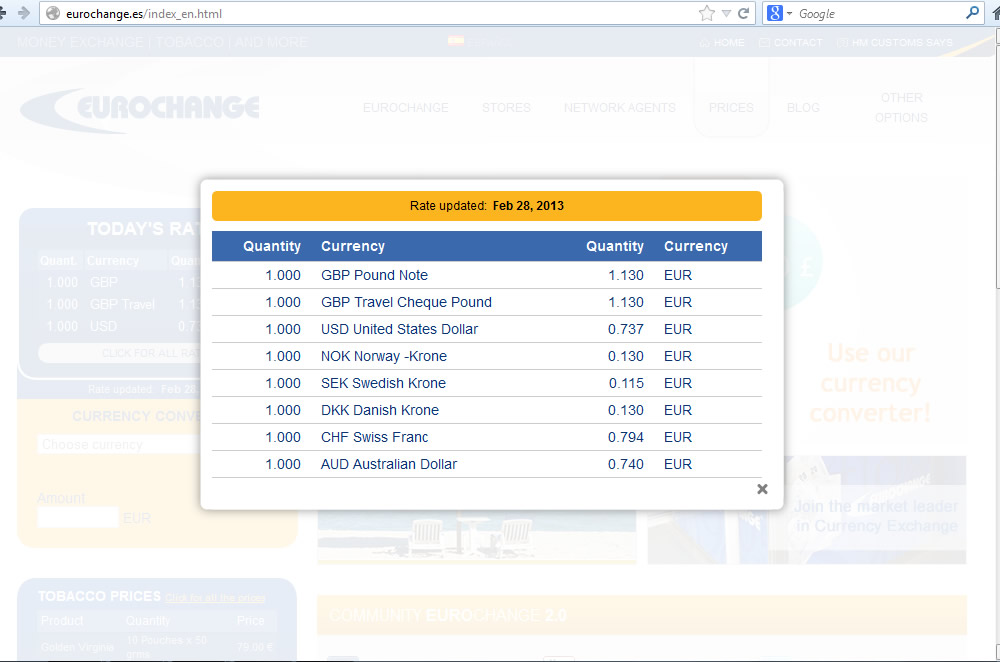This screenshot has width=1000, height=662.
Task: Close the exchange rates popup
Action: [762, 489]
